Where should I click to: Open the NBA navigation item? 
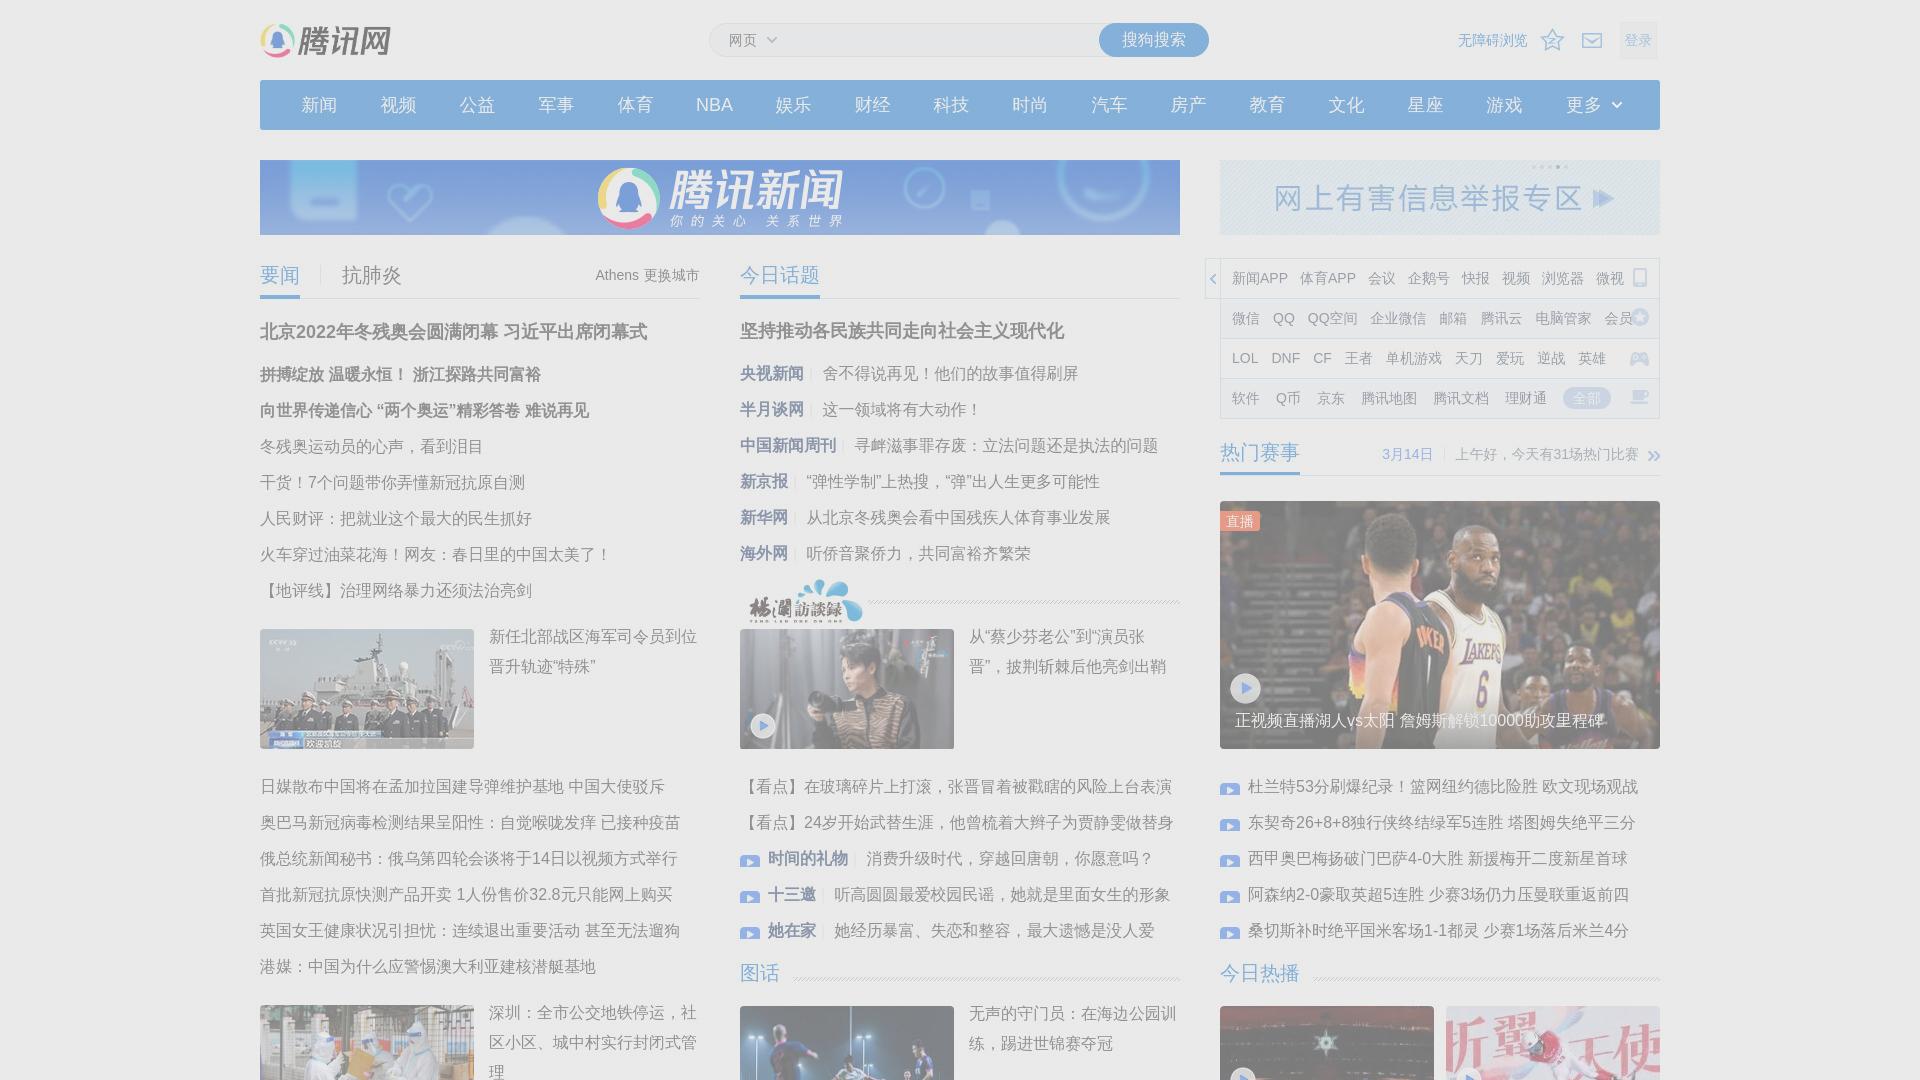tap(714, 105)
